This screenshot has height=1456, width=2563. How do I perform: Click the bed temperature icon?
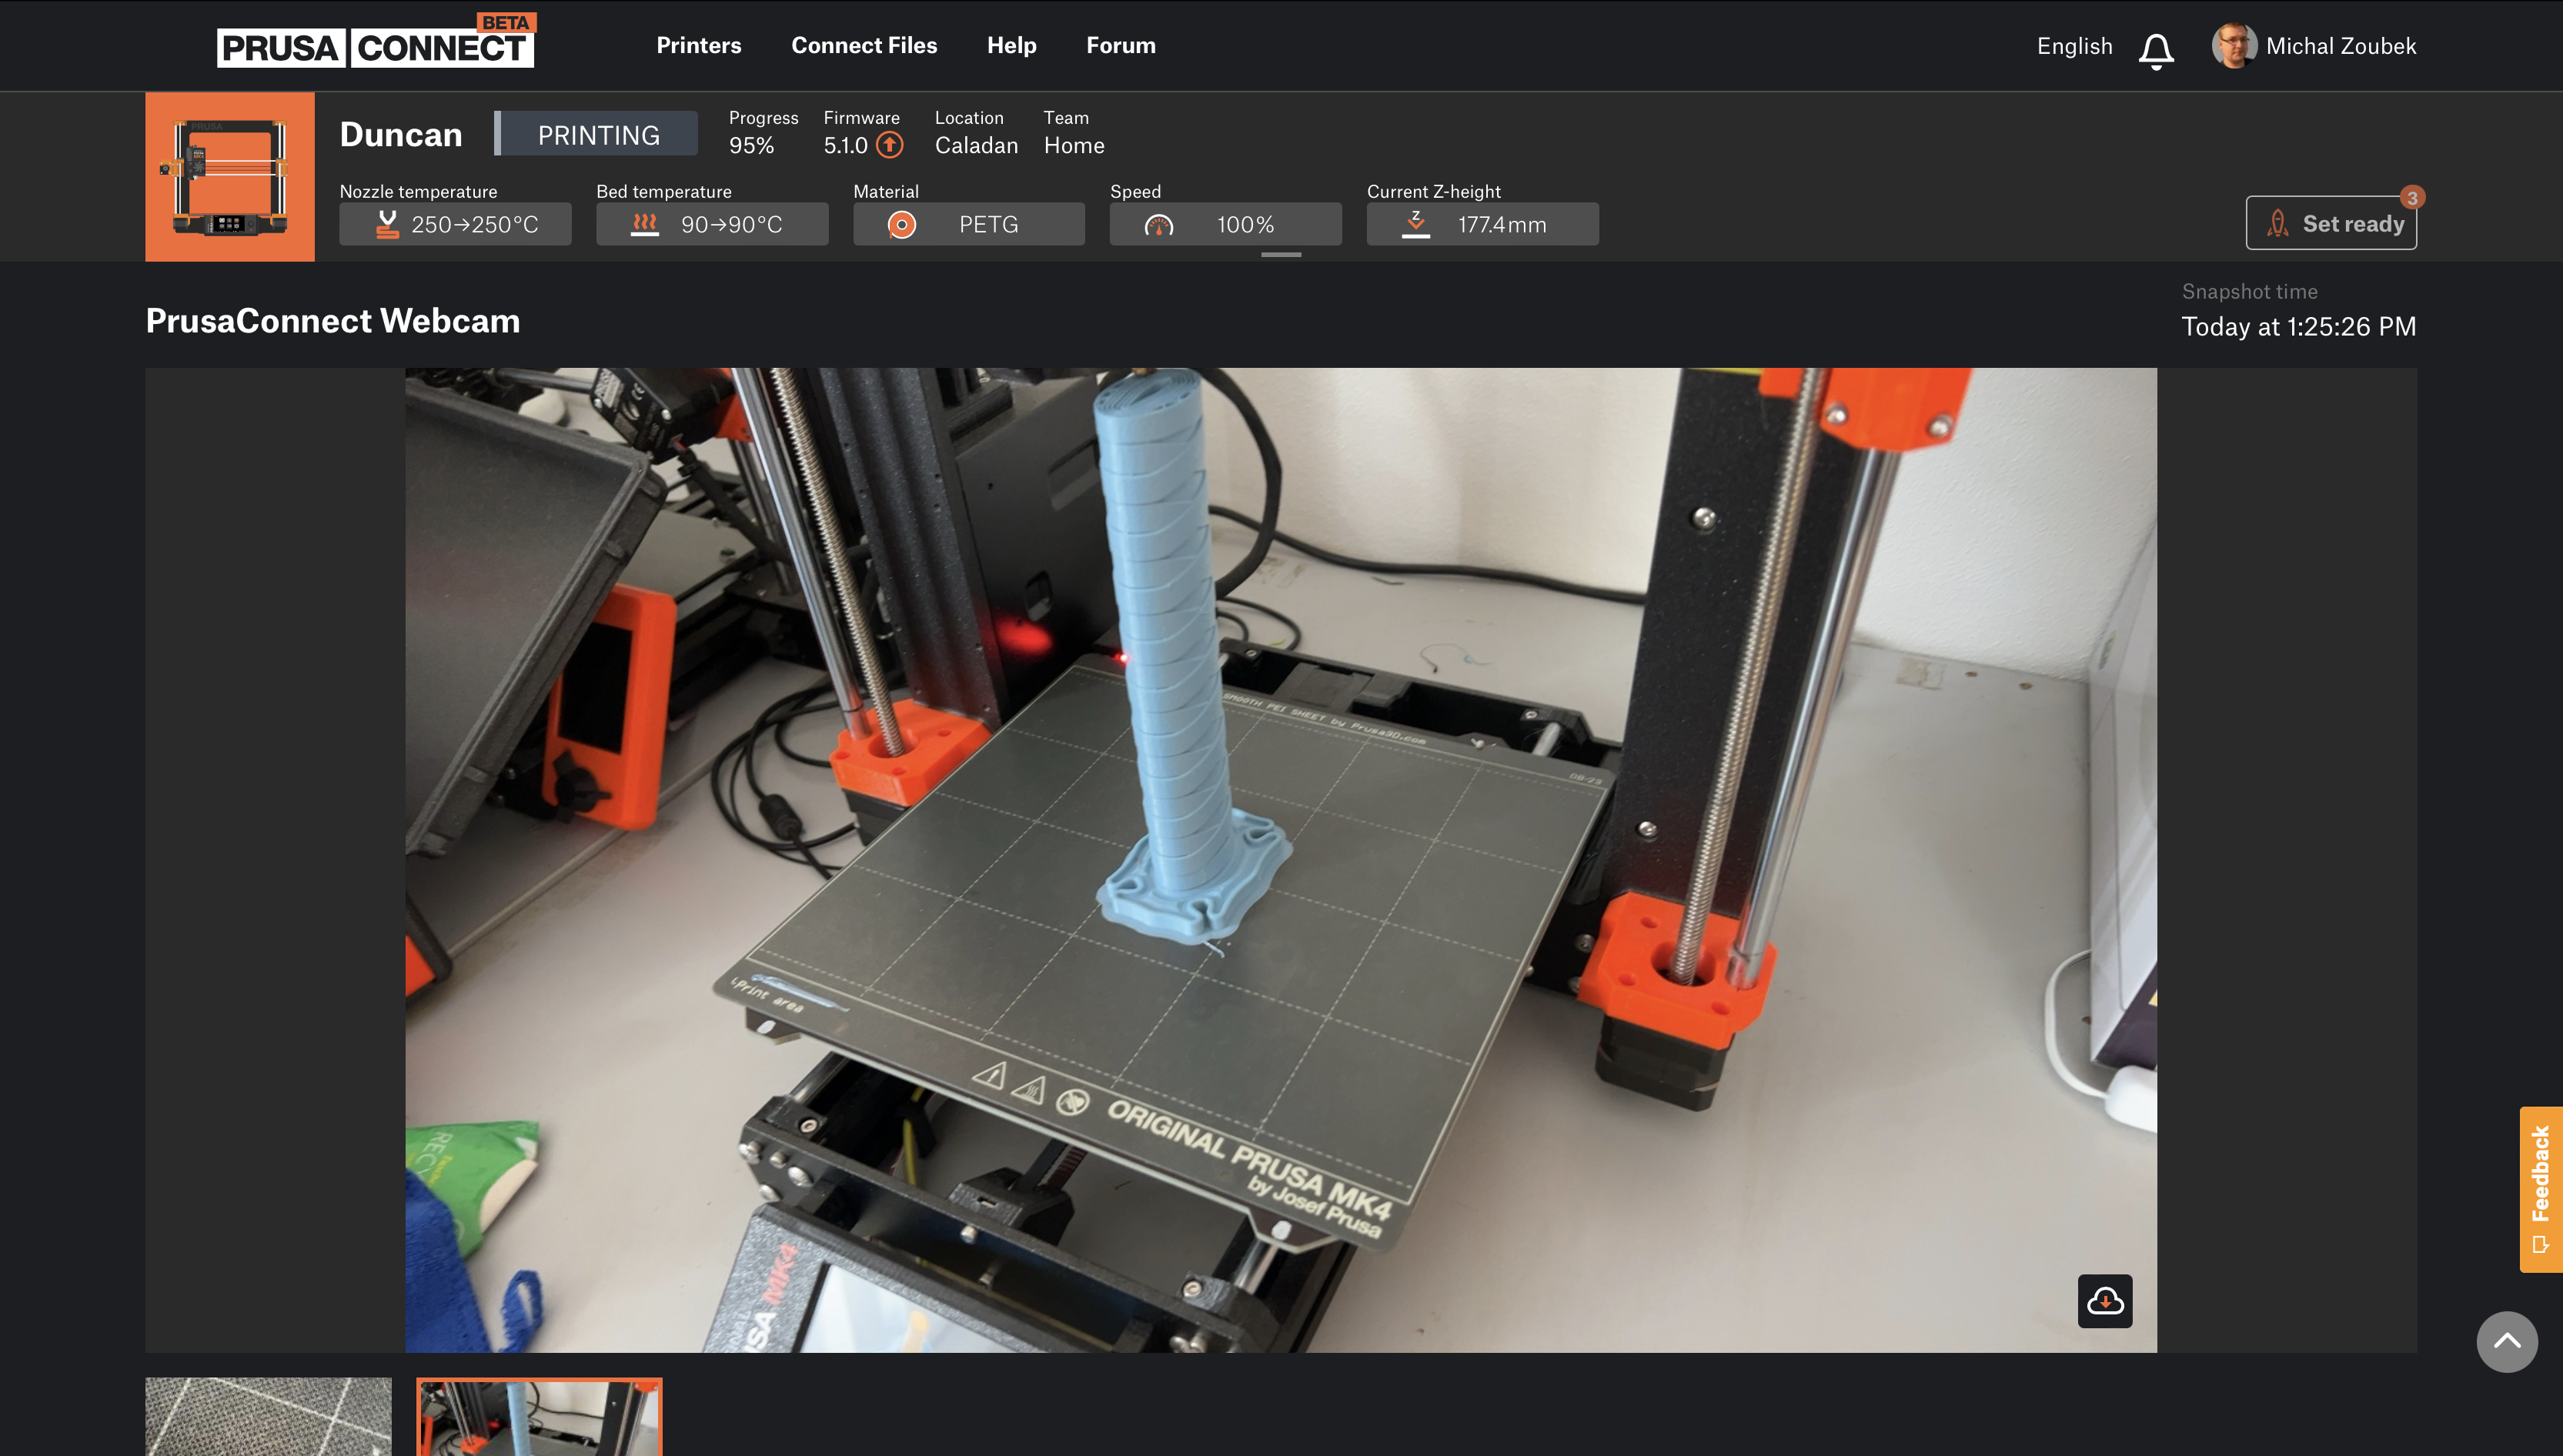(x=643, y=224)
